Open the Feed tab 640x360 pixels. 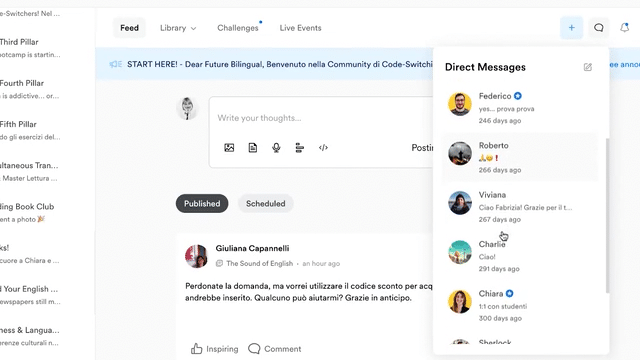click(129, 28)
